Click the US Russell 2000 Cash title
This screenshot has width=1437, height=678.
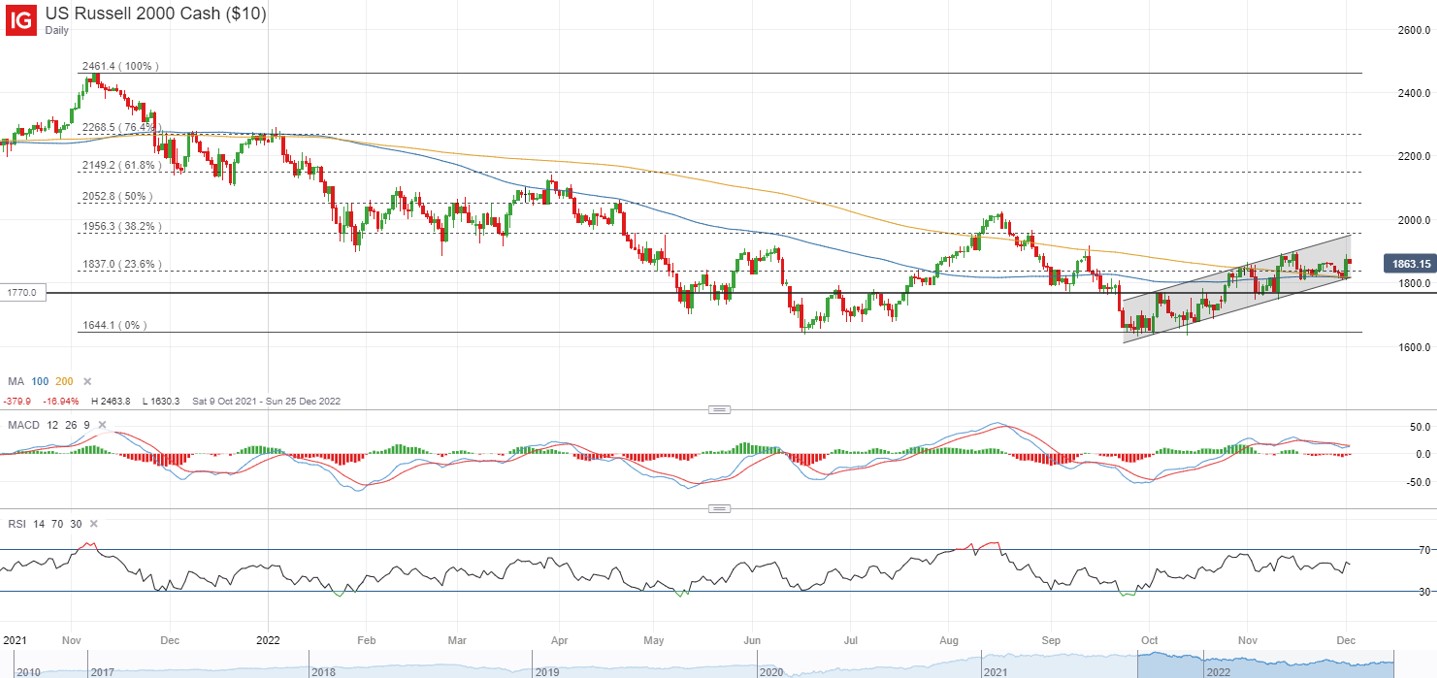(156, 12)
